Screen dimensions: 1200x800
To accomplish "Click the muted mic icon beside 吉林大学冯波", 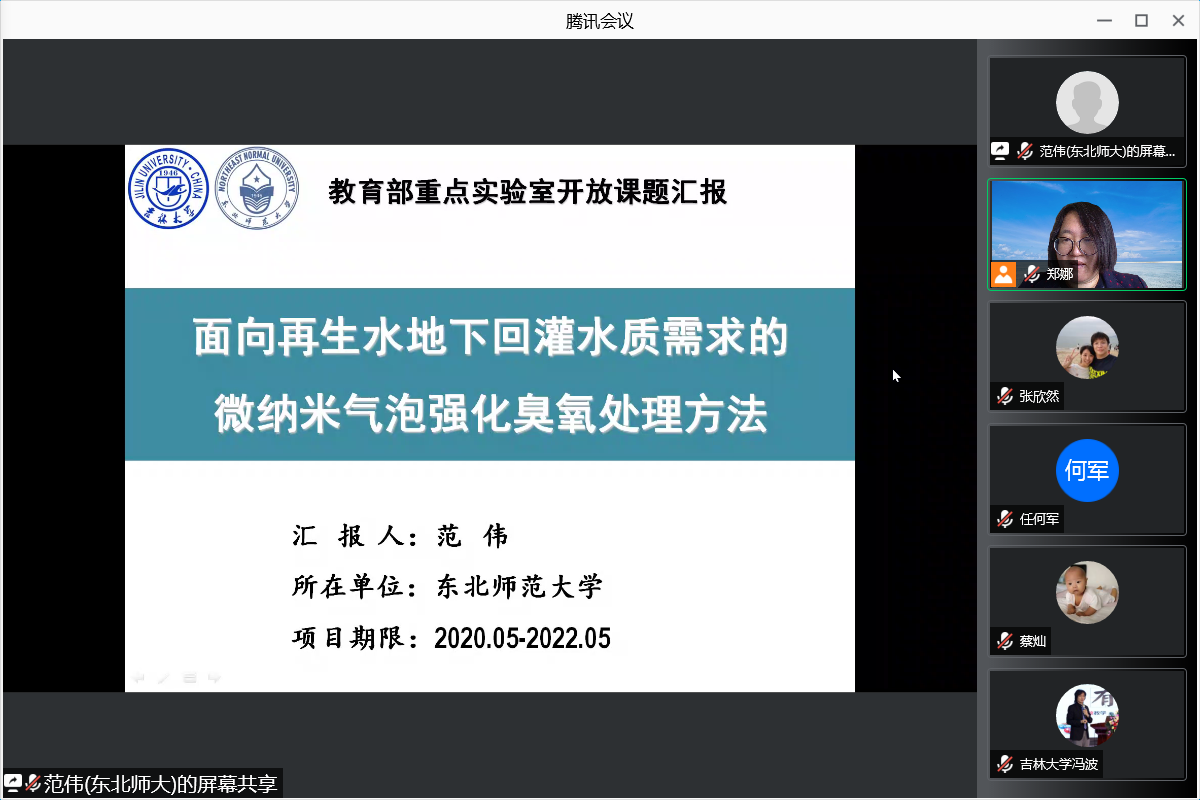I will pos(1005,764).
